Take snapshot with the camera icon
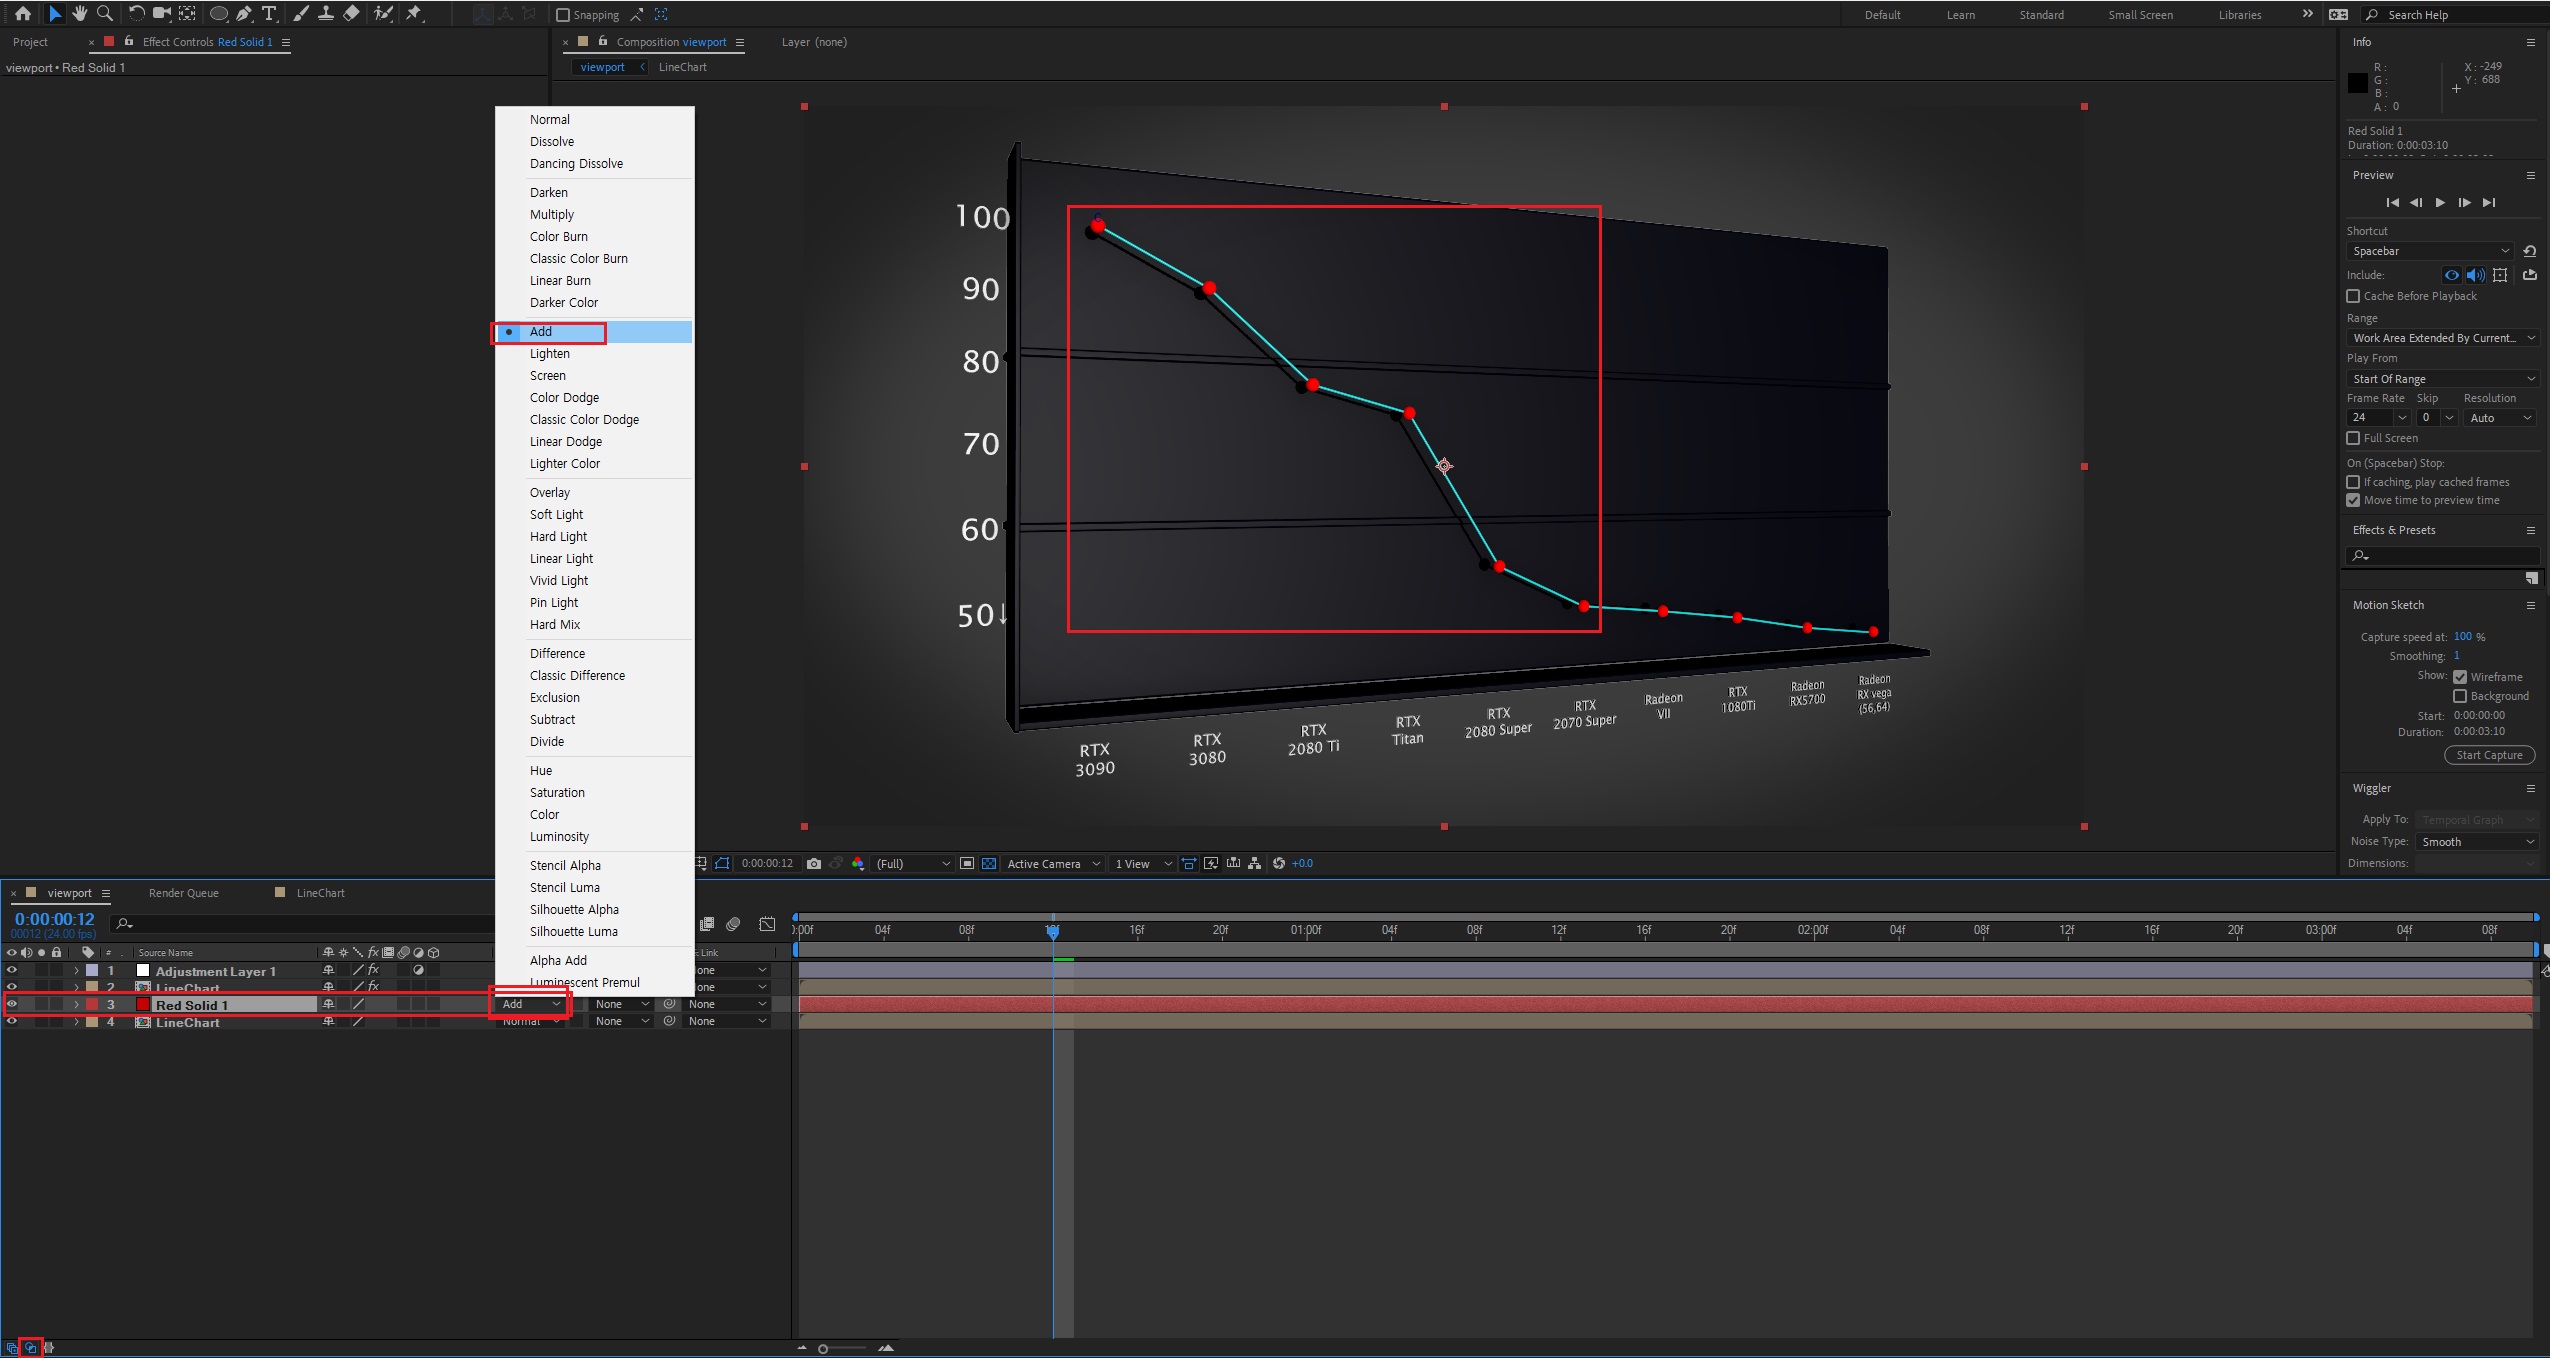The width and height of the screenshot is (2550, 1358). click(x=814, y=864)
